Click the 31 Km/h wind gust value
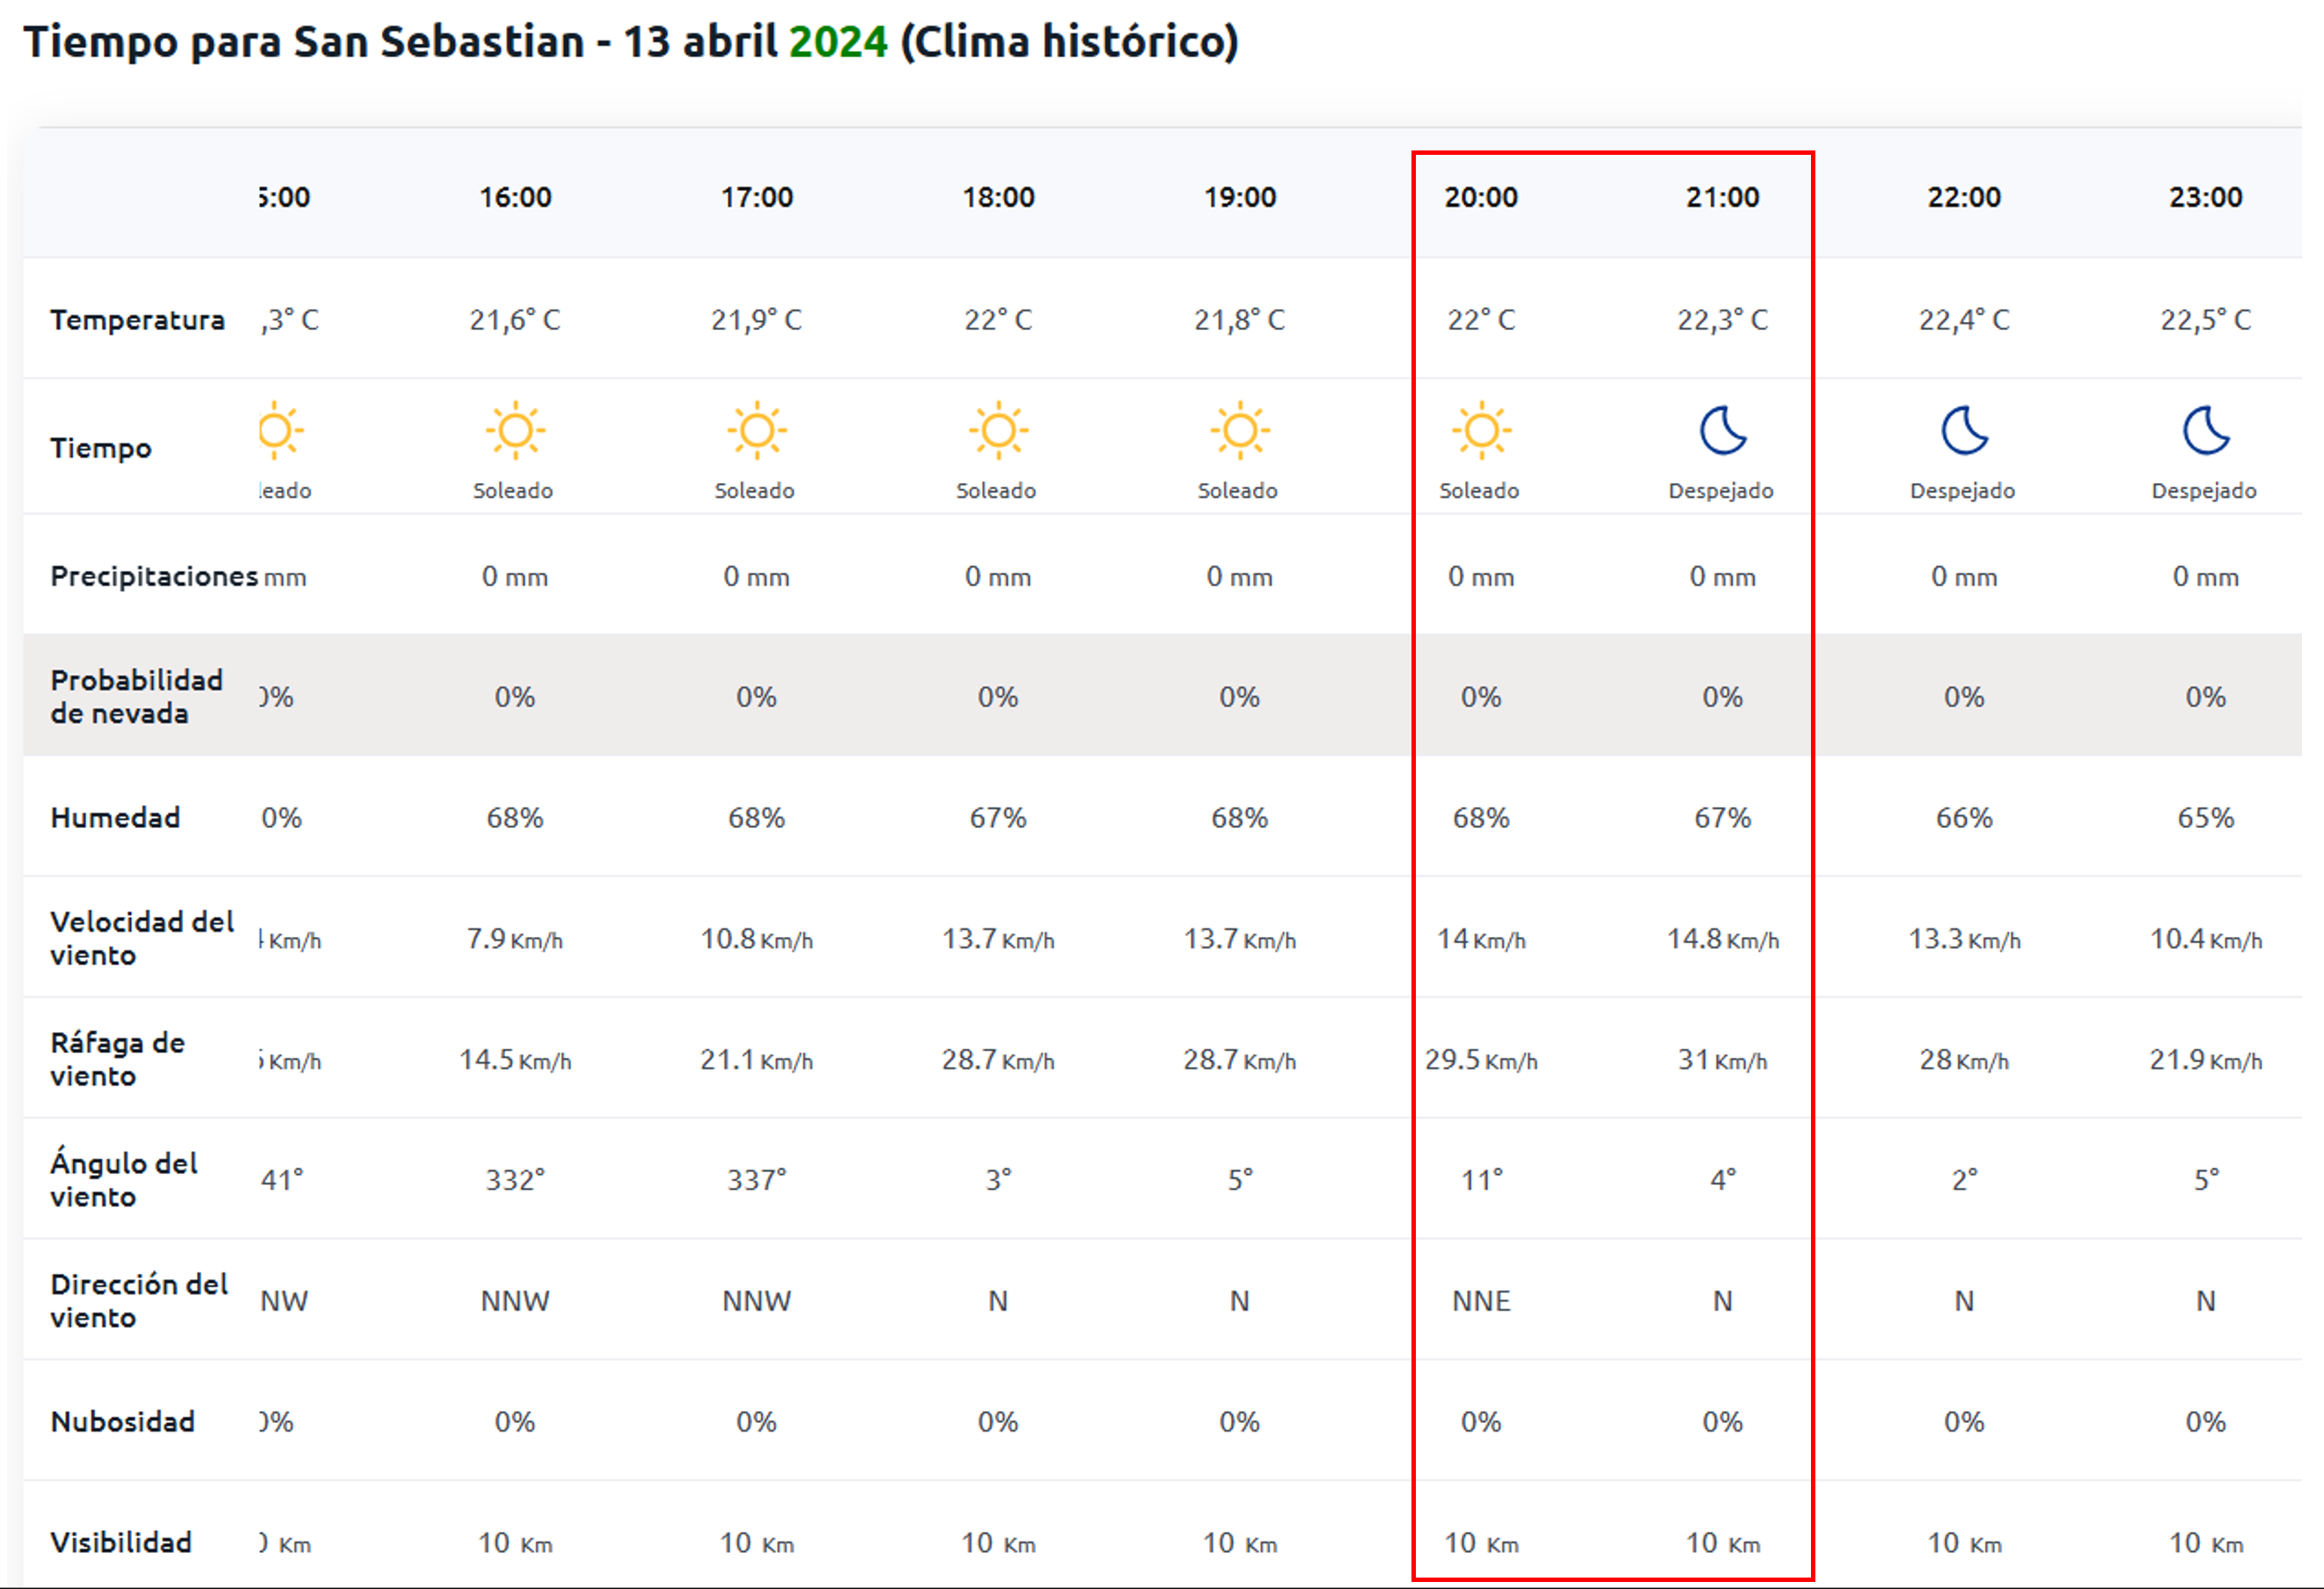2324x1589 pixels. point(1723,1060)
